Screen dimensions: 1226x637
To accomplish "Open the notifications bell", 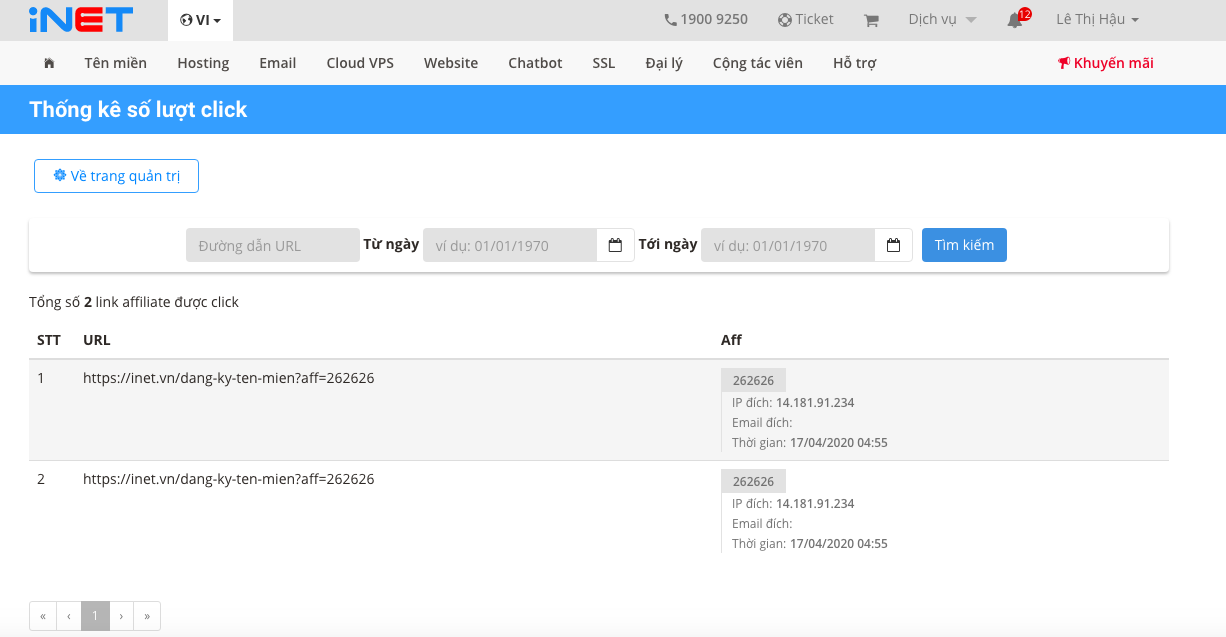I will [x=1017, y=19].
